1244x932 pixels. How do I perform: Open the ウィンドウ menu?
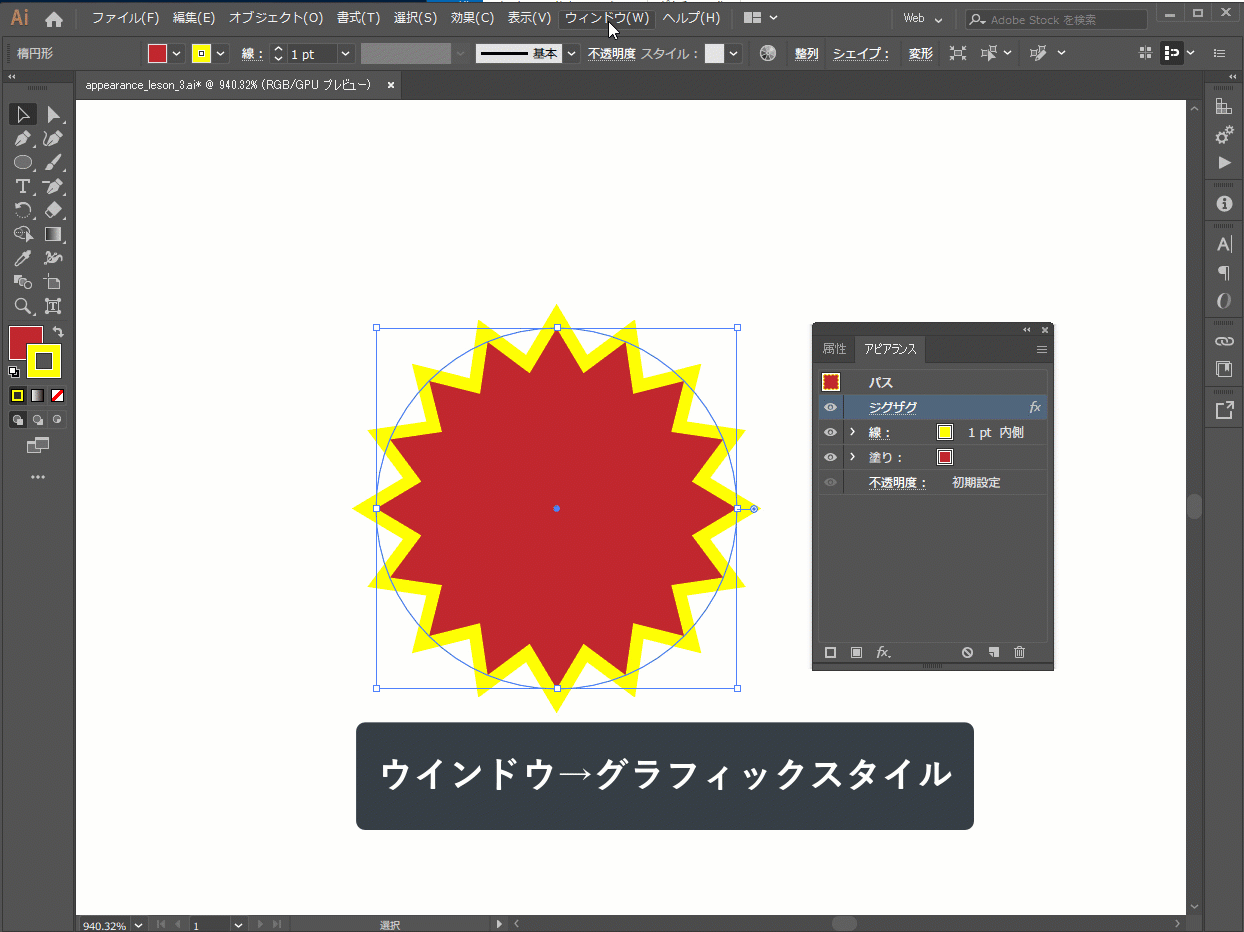coord(608,17)
